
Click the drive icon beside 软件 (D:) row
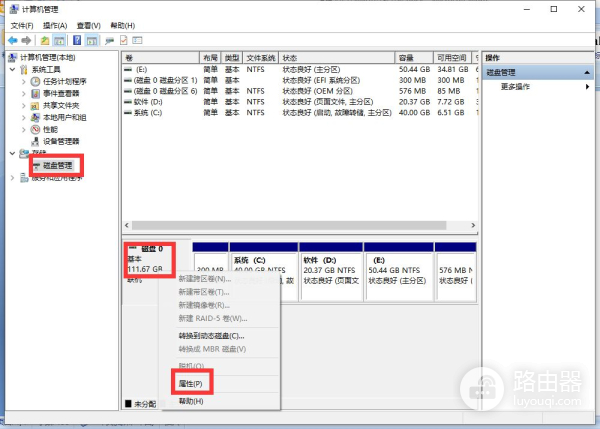128,102
